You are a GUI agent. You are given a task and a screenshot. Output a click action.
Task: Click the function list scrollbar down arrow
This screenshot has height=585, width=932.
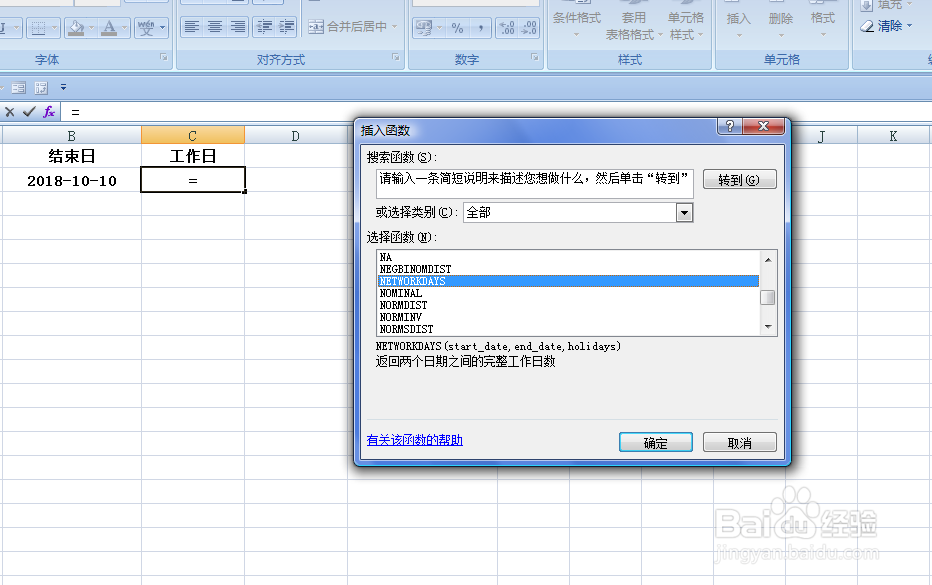coord(768,326)
